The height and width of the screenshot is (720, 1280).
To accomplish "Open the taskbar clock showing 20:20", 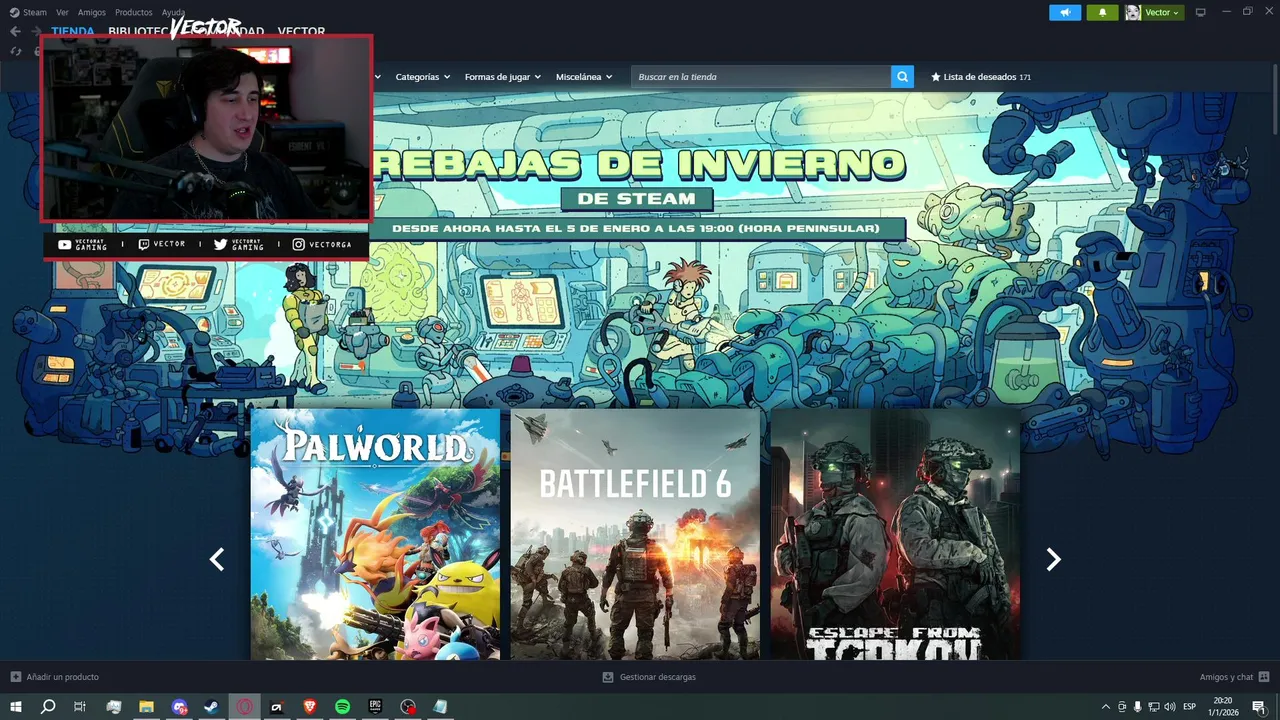I will [x=1223, y=706].
